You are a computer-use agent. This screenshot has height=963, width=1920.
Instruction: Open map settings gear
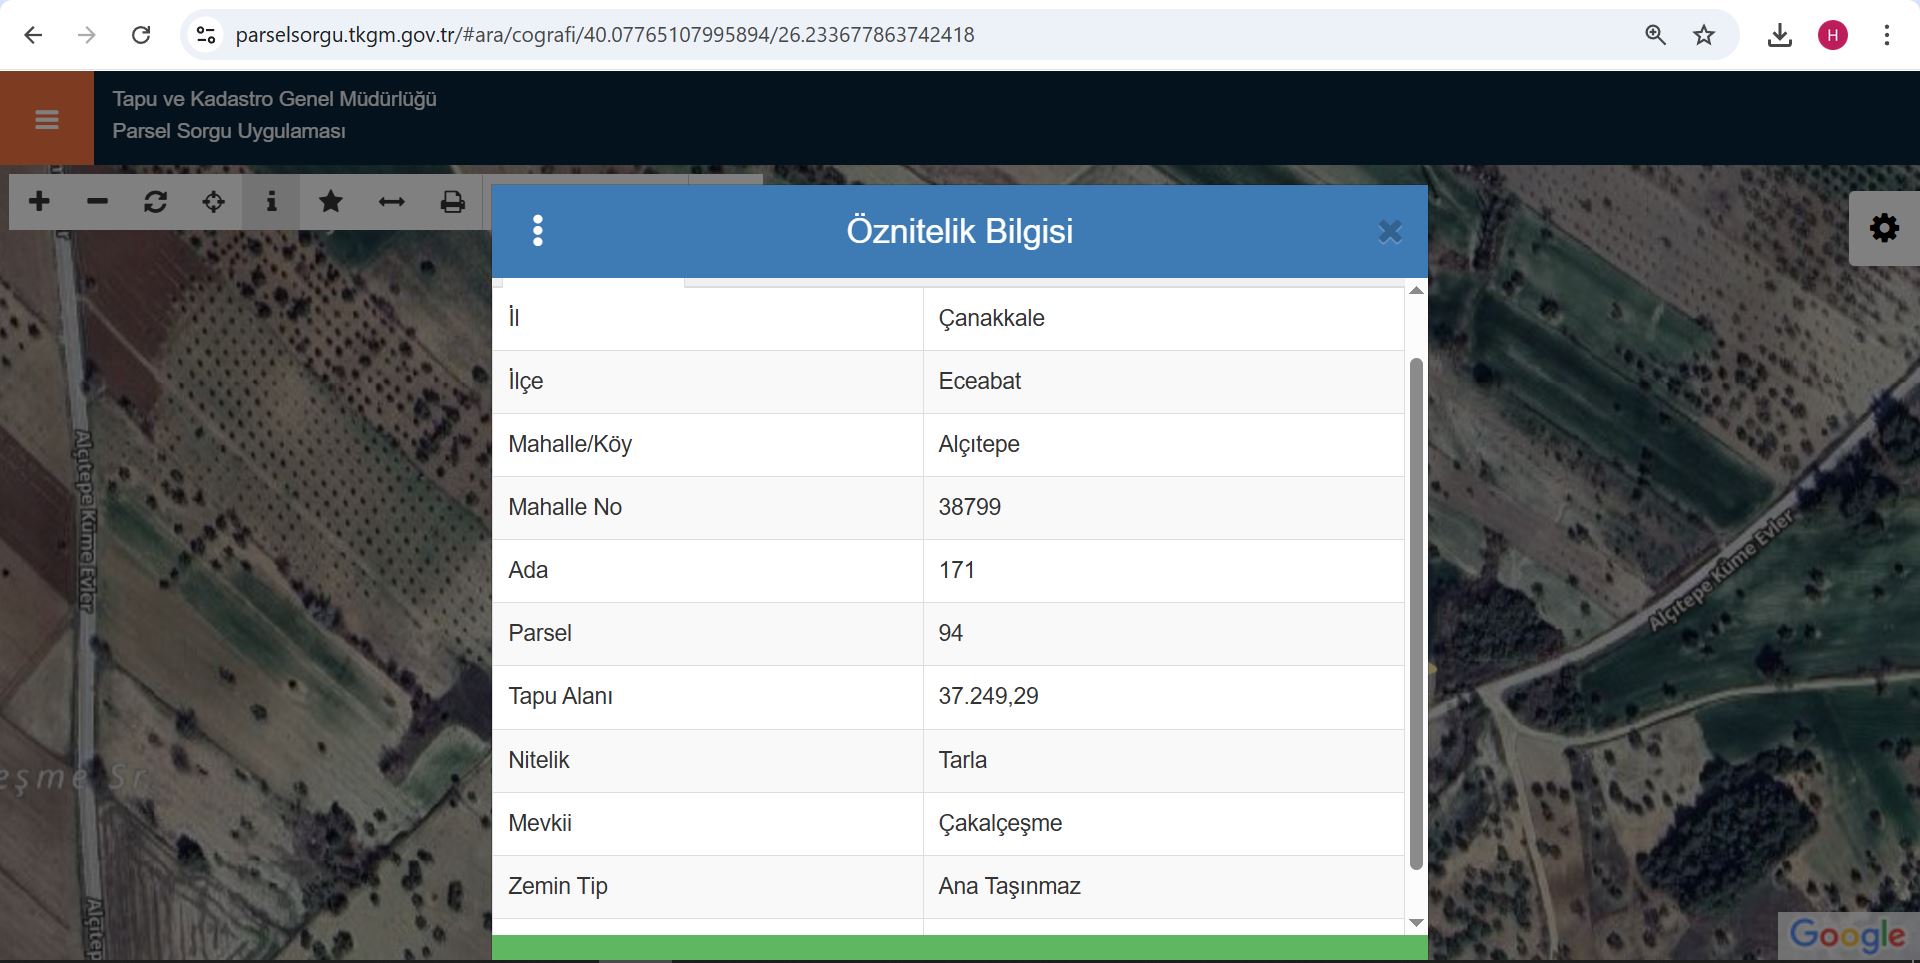coord(1884,228)
